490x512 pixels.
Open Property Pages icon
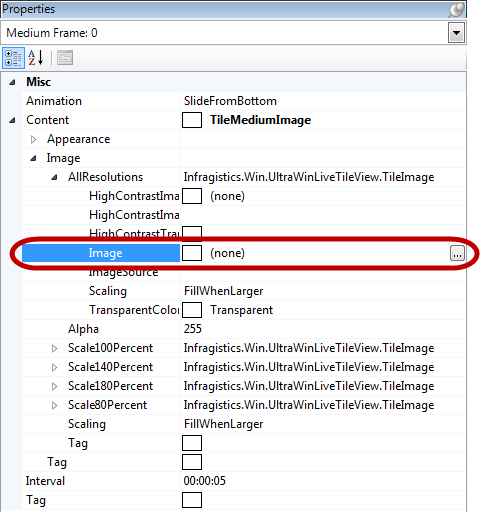tap(65, 58)
